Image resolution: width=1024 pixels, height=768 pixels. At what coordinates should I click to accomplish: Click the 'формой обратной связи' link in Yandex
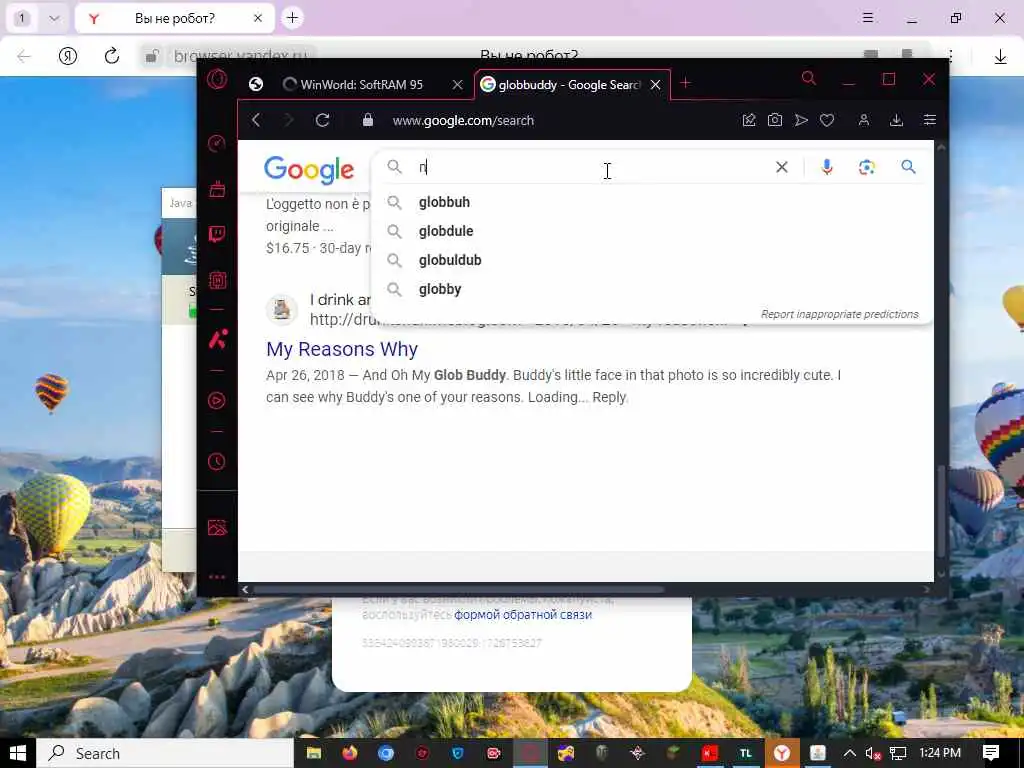(x=523, y=615)
